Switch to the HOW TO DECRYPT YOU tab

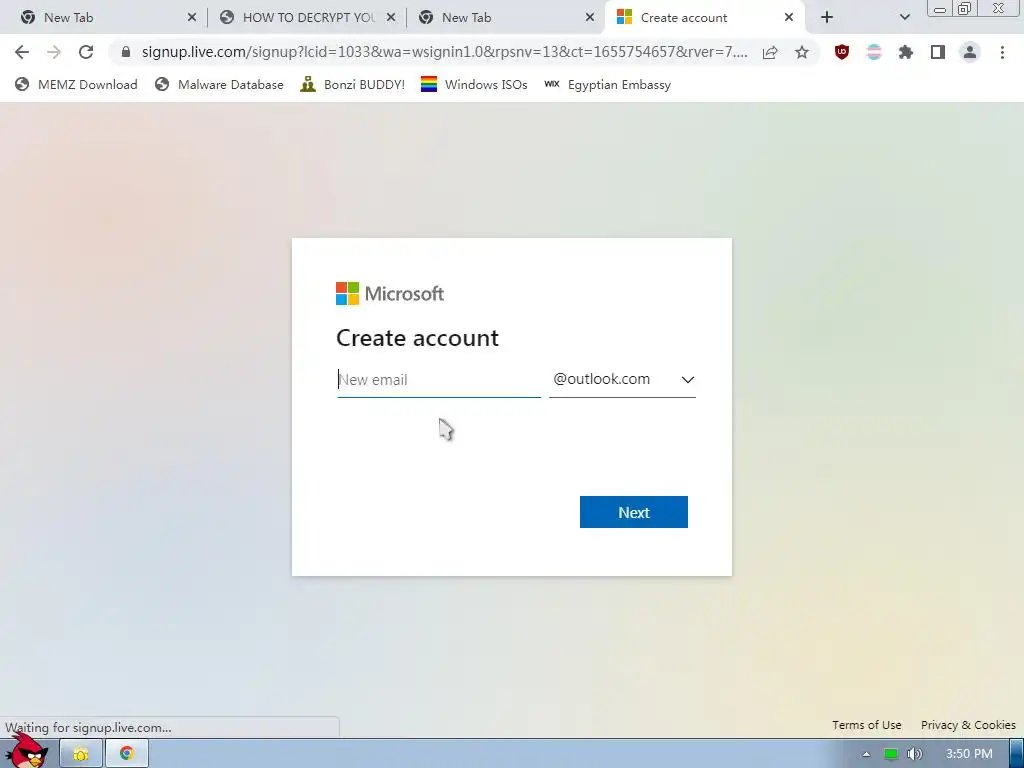coord(307,18)
